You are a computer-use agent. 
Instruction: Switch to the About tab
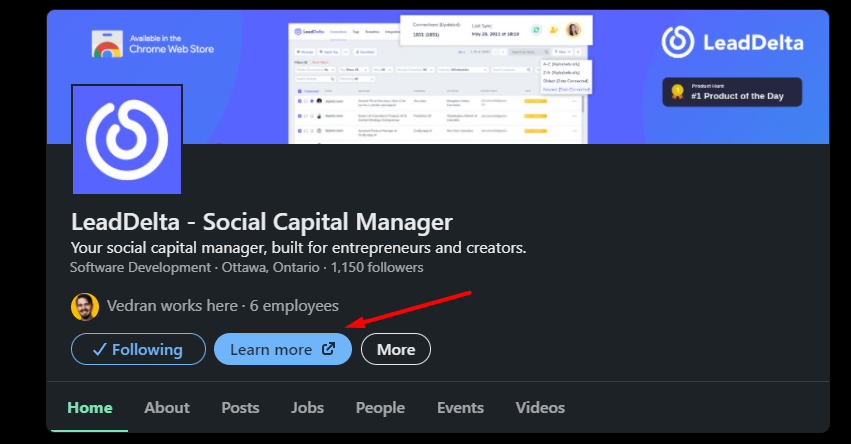[167, 408]
